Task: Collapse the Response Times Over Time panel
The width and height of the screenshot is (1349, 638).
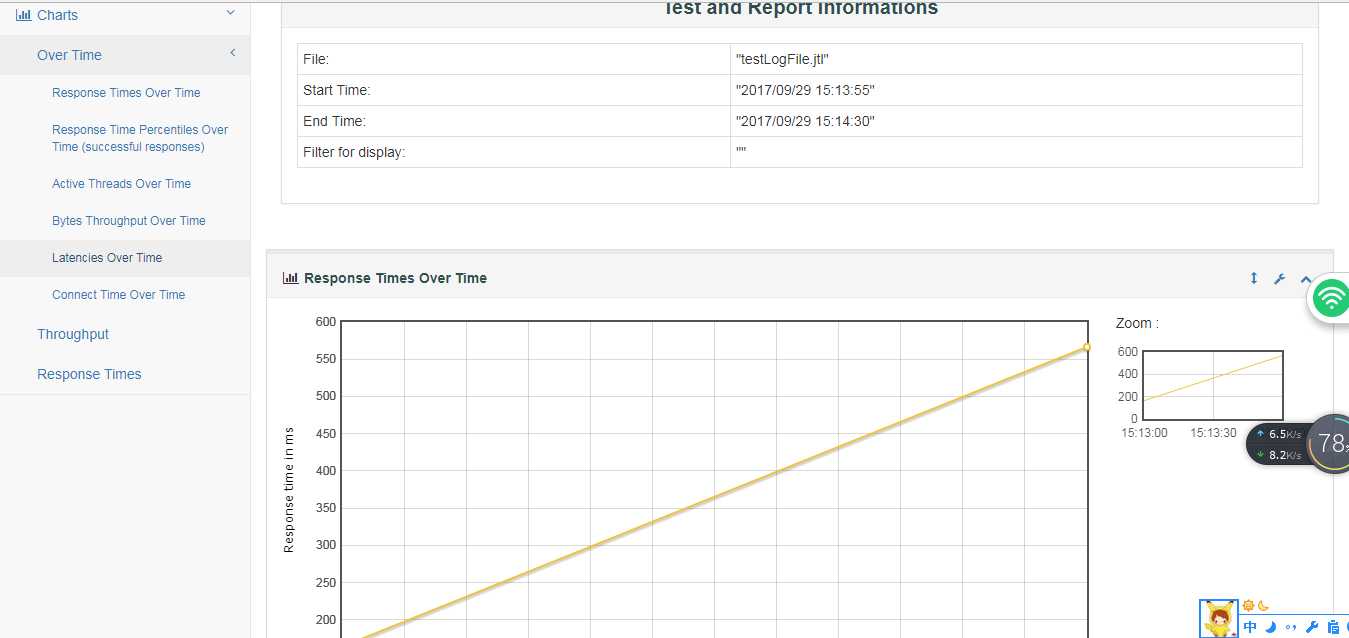Action: (1305, 279)
